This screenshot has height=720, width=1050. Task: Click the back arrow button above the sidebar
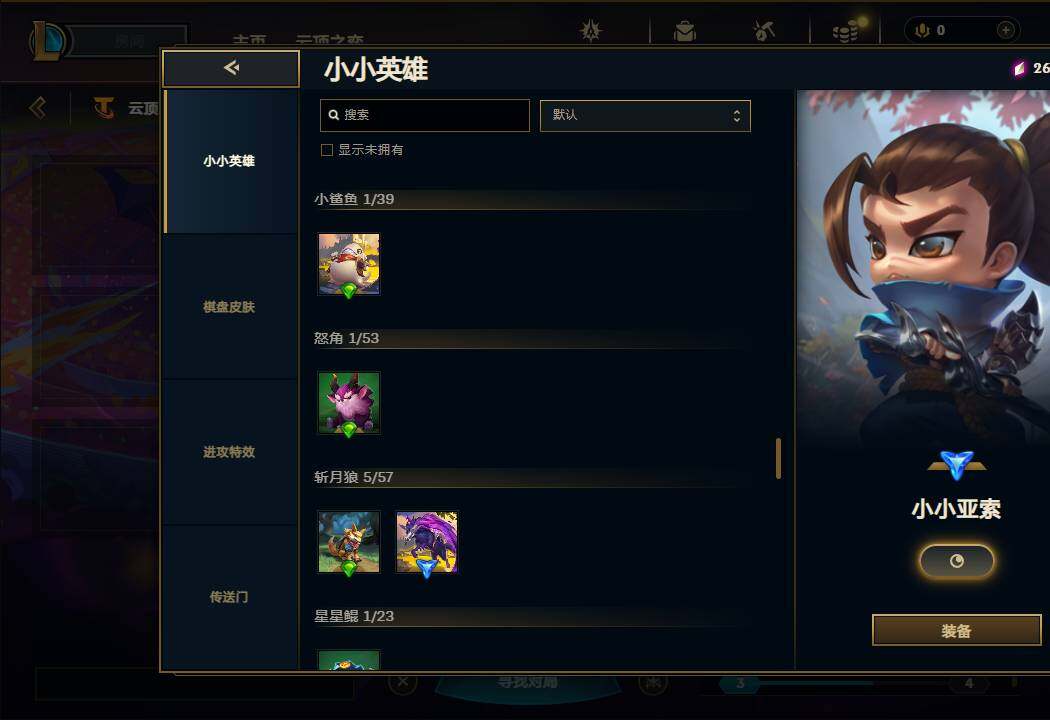click(231, 68)
